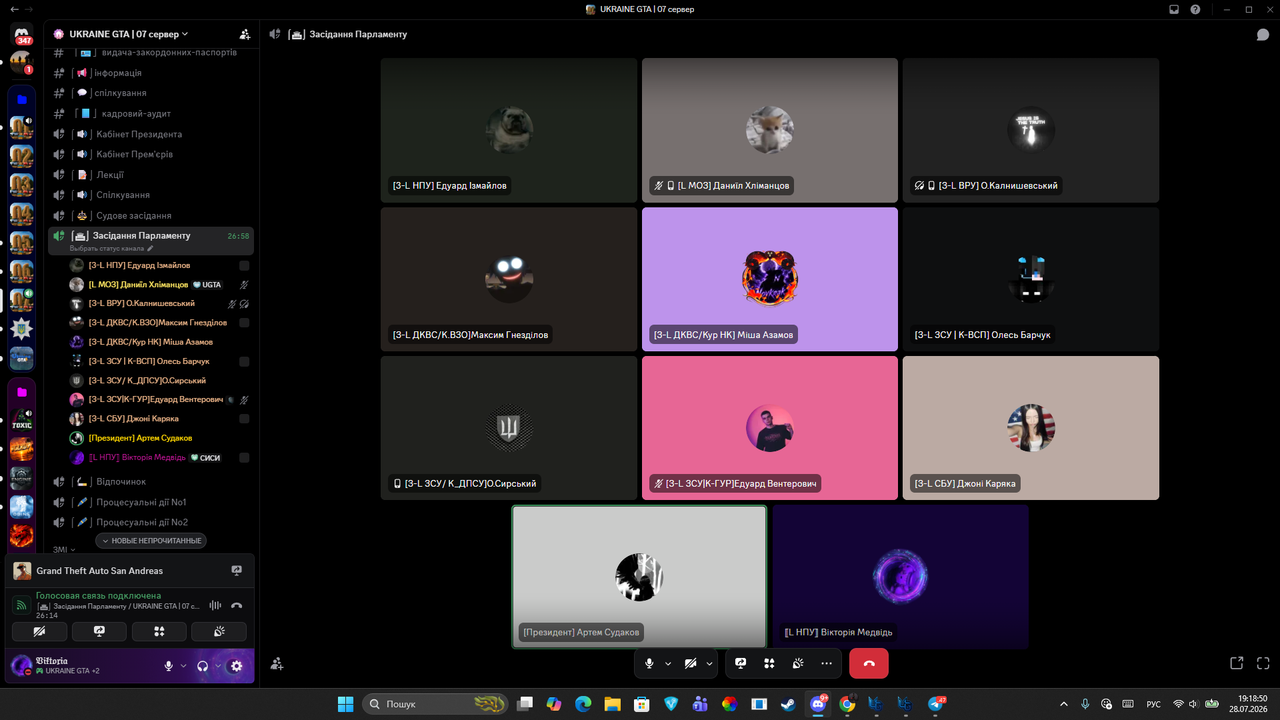Start an activity from bottom call controls
Viewport: 1280px width, 720px height.
tap(769, 663)
